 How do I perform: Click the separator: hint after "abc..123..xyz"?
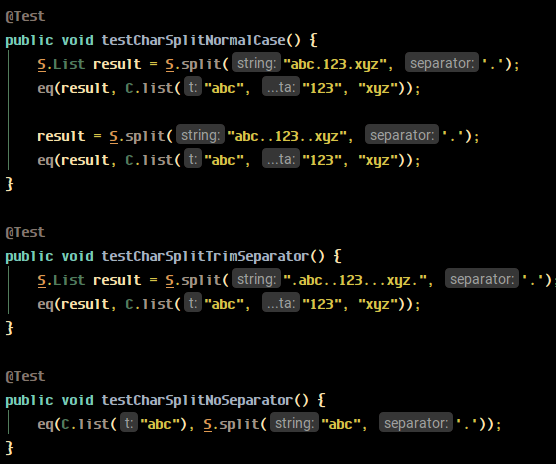click(402, 135)
